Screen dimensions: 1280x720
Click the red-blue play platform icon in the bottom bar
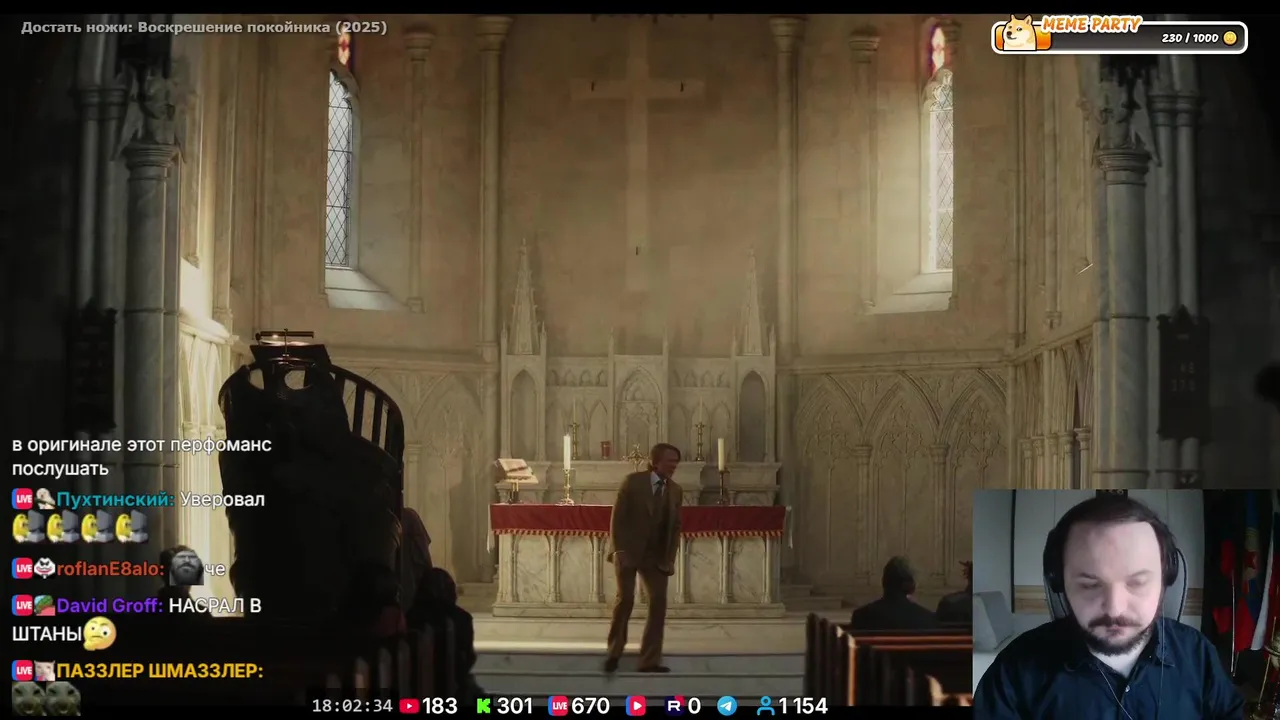636,706
